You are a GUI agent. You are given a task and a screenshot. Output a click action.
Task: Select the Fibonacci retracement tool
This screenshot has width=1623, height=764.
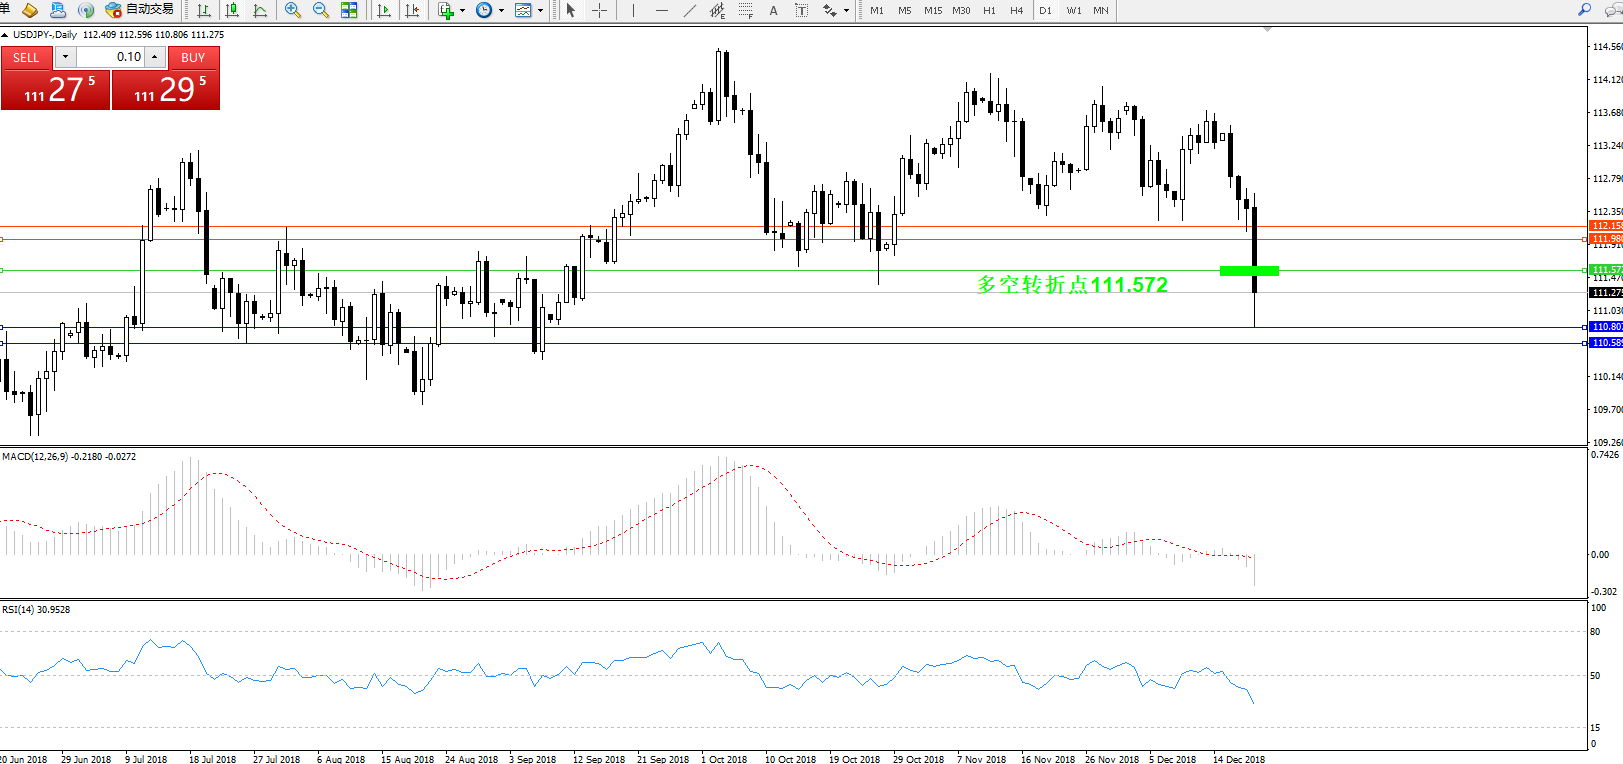pos(745,10)
